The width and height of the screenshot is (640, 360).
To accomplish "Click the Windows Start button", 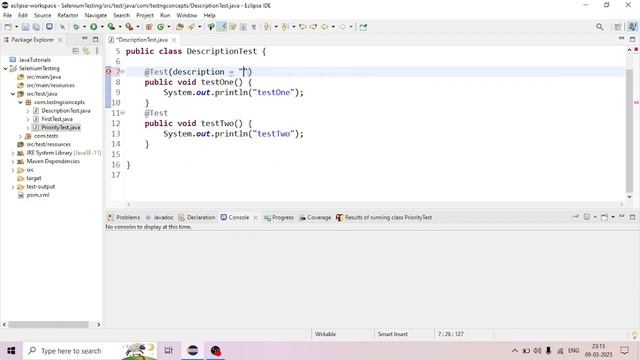I will (11, 351).
